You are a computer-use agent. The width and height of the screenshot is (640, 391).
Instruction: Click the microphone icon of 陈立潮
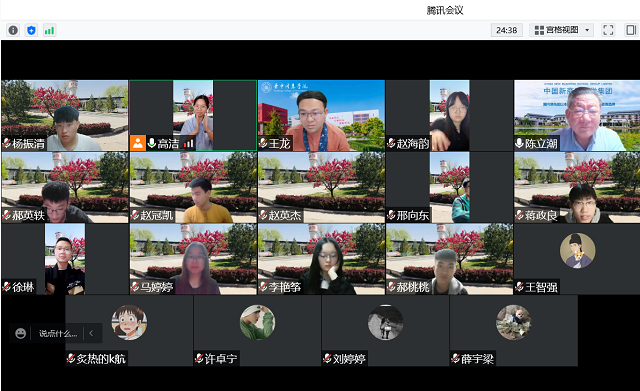click(x=520, y=143)
